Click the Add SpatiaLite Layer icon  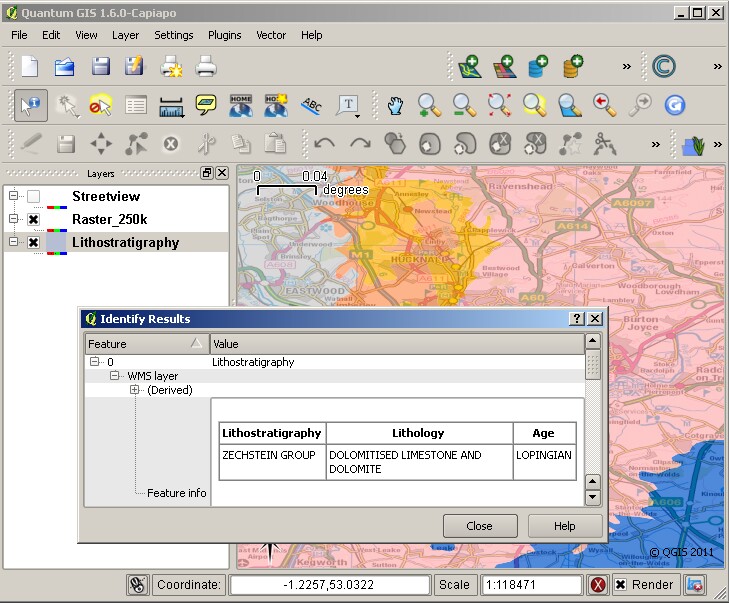[573, 66]
